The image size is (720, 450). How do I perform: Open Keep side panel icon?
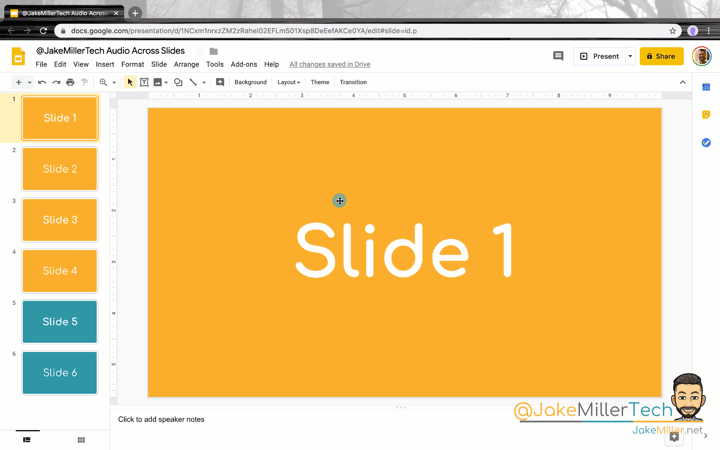pos(706,114)
